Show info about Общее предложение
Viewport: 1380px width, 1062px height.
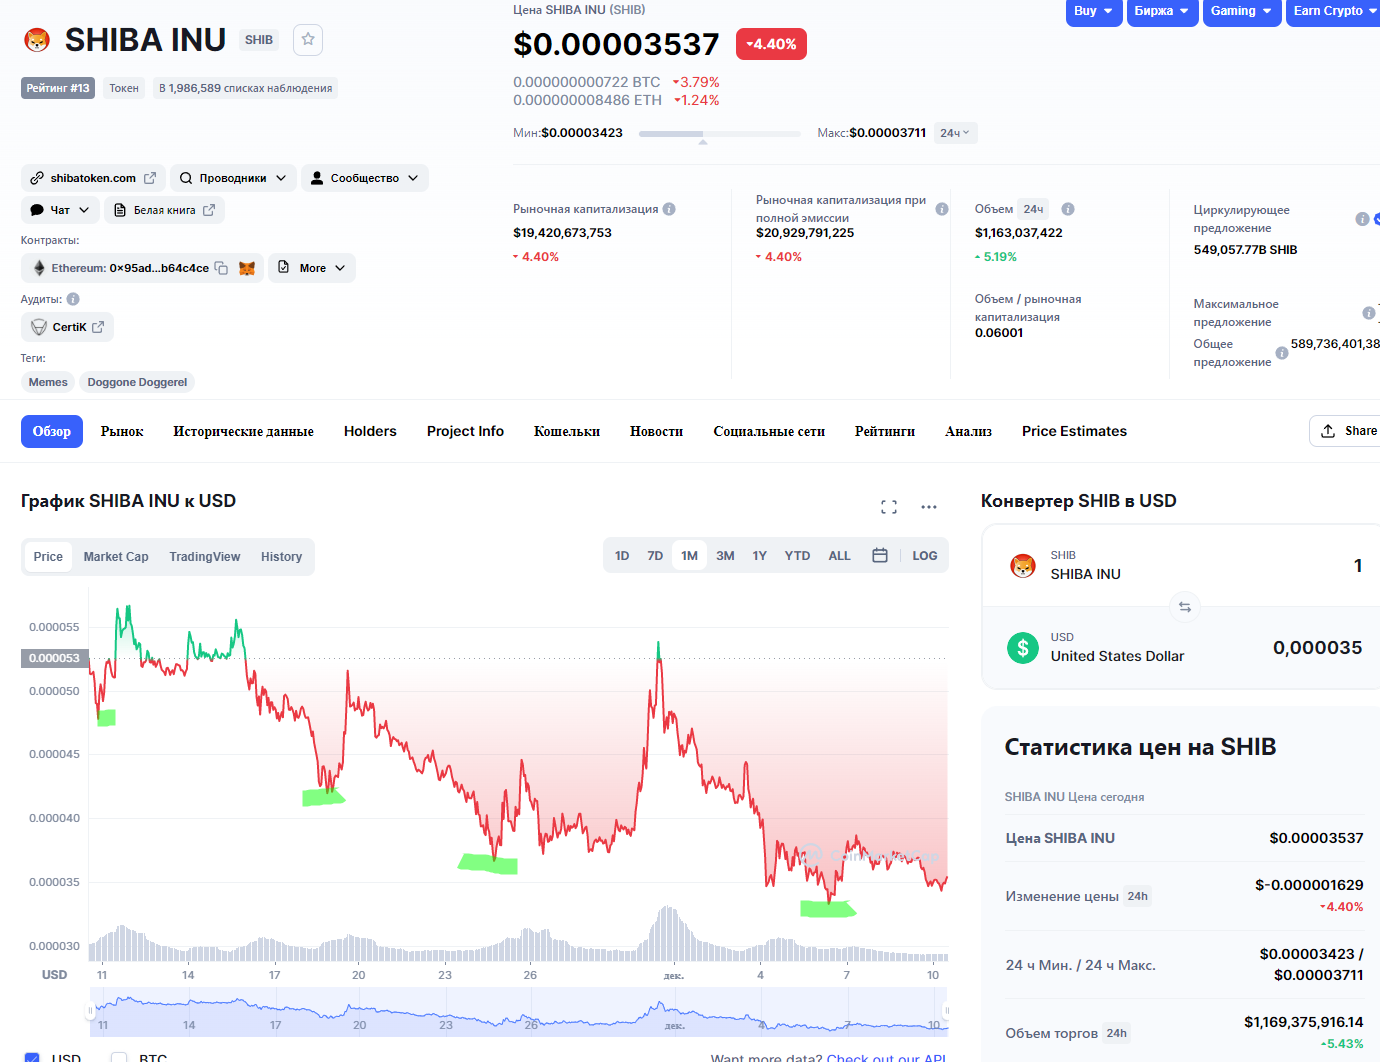click(1282, 353)
